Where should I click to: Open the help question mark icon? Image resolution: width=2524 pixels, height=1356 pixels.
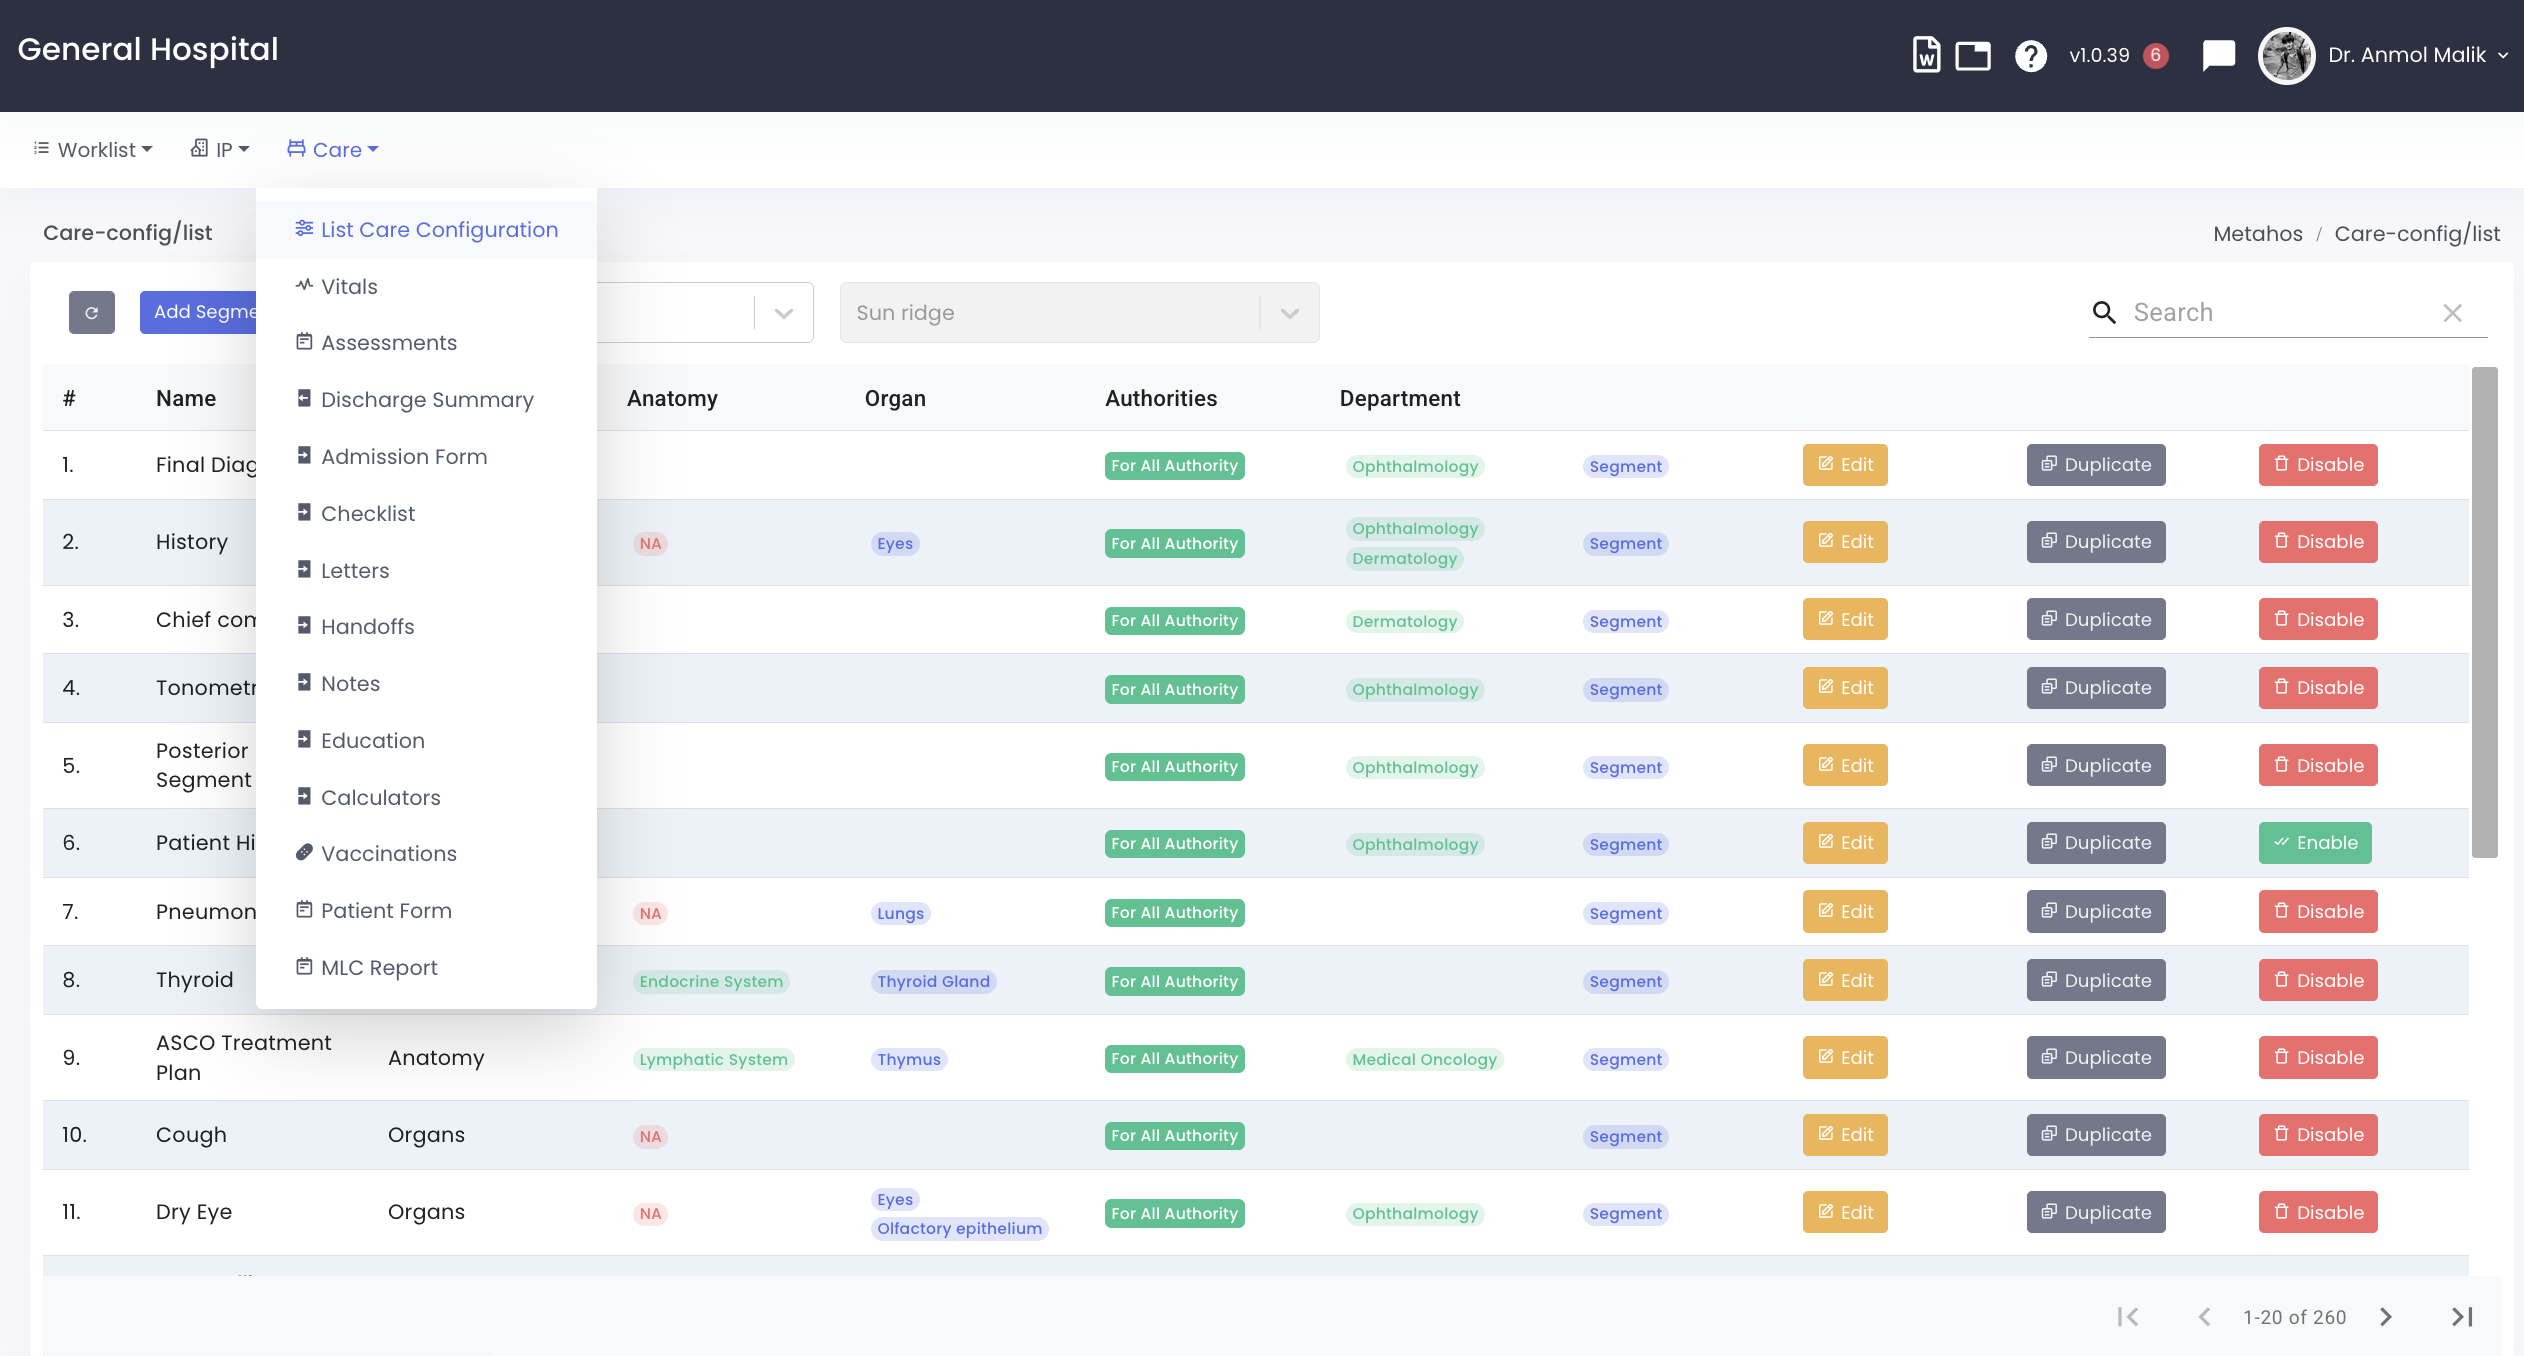2030,55
